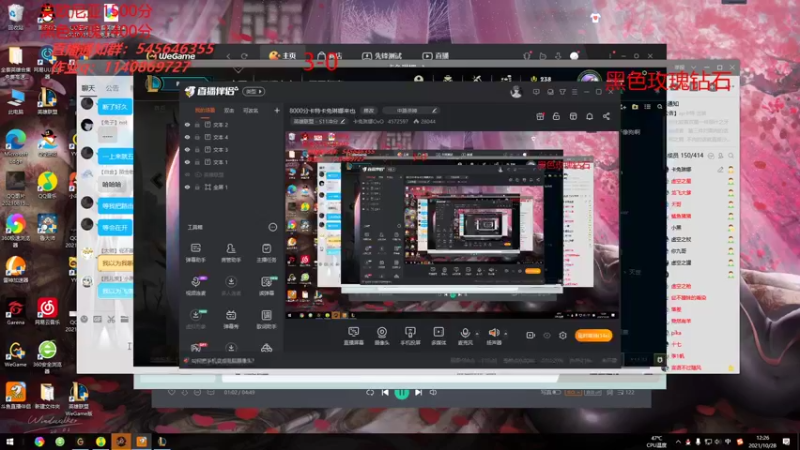Open the Garena desktop icon
Viewport: 800px width, 450px height.
point(15,312)
